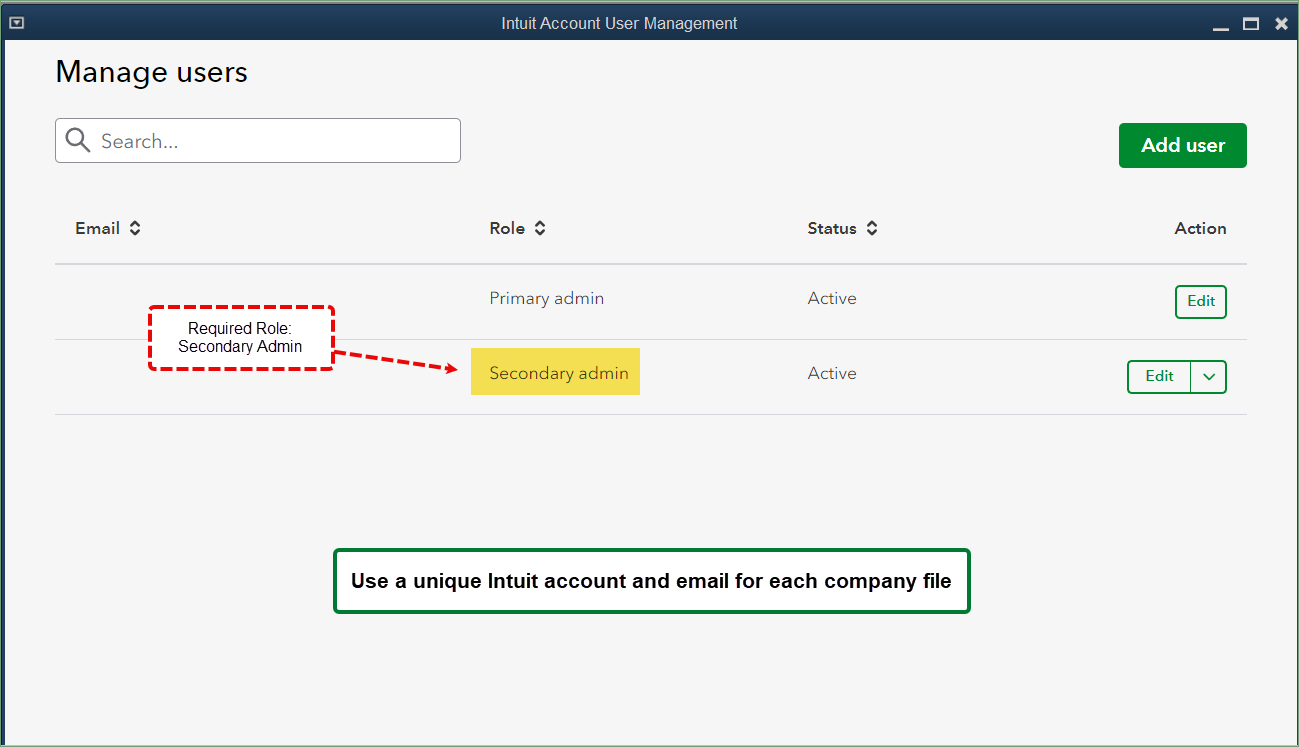Sort by Role column arrows

(540, 228)
